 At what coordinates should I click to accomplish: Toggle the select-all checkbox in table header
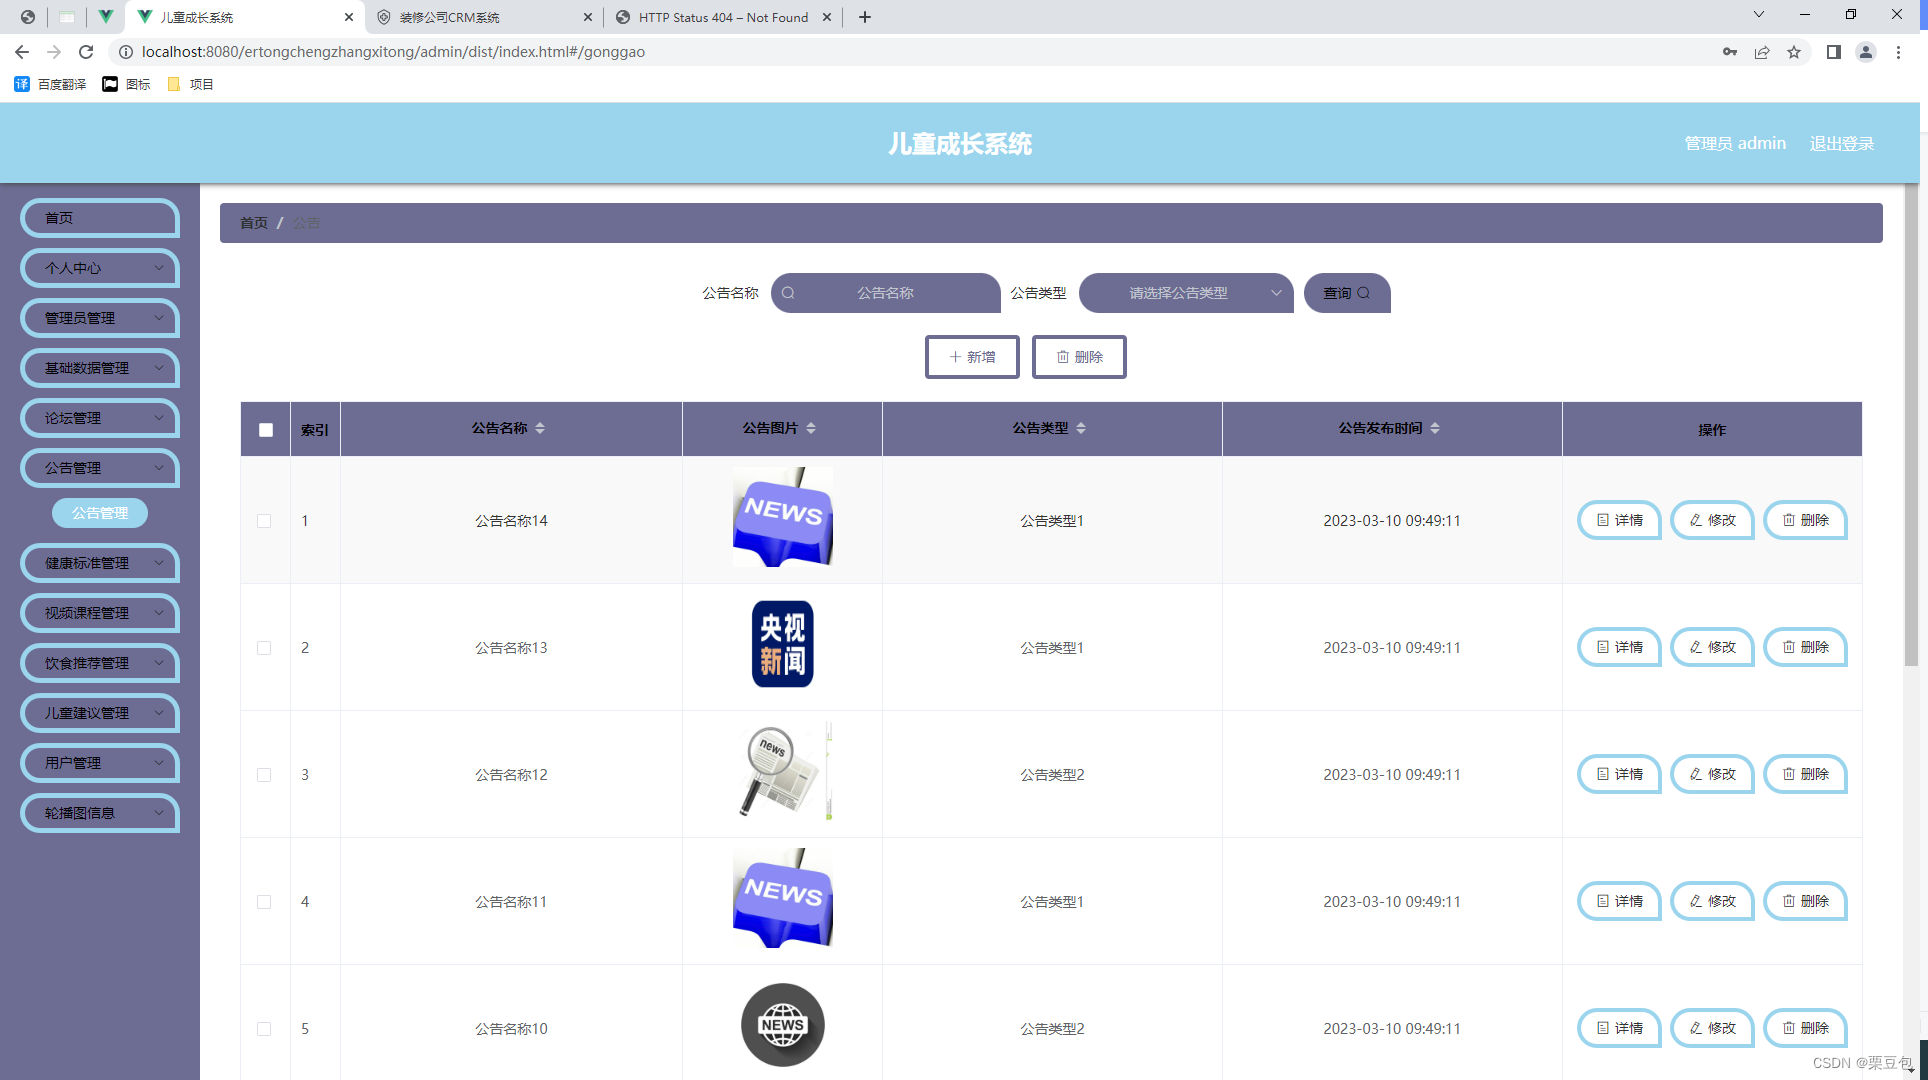tap(266, 430)
